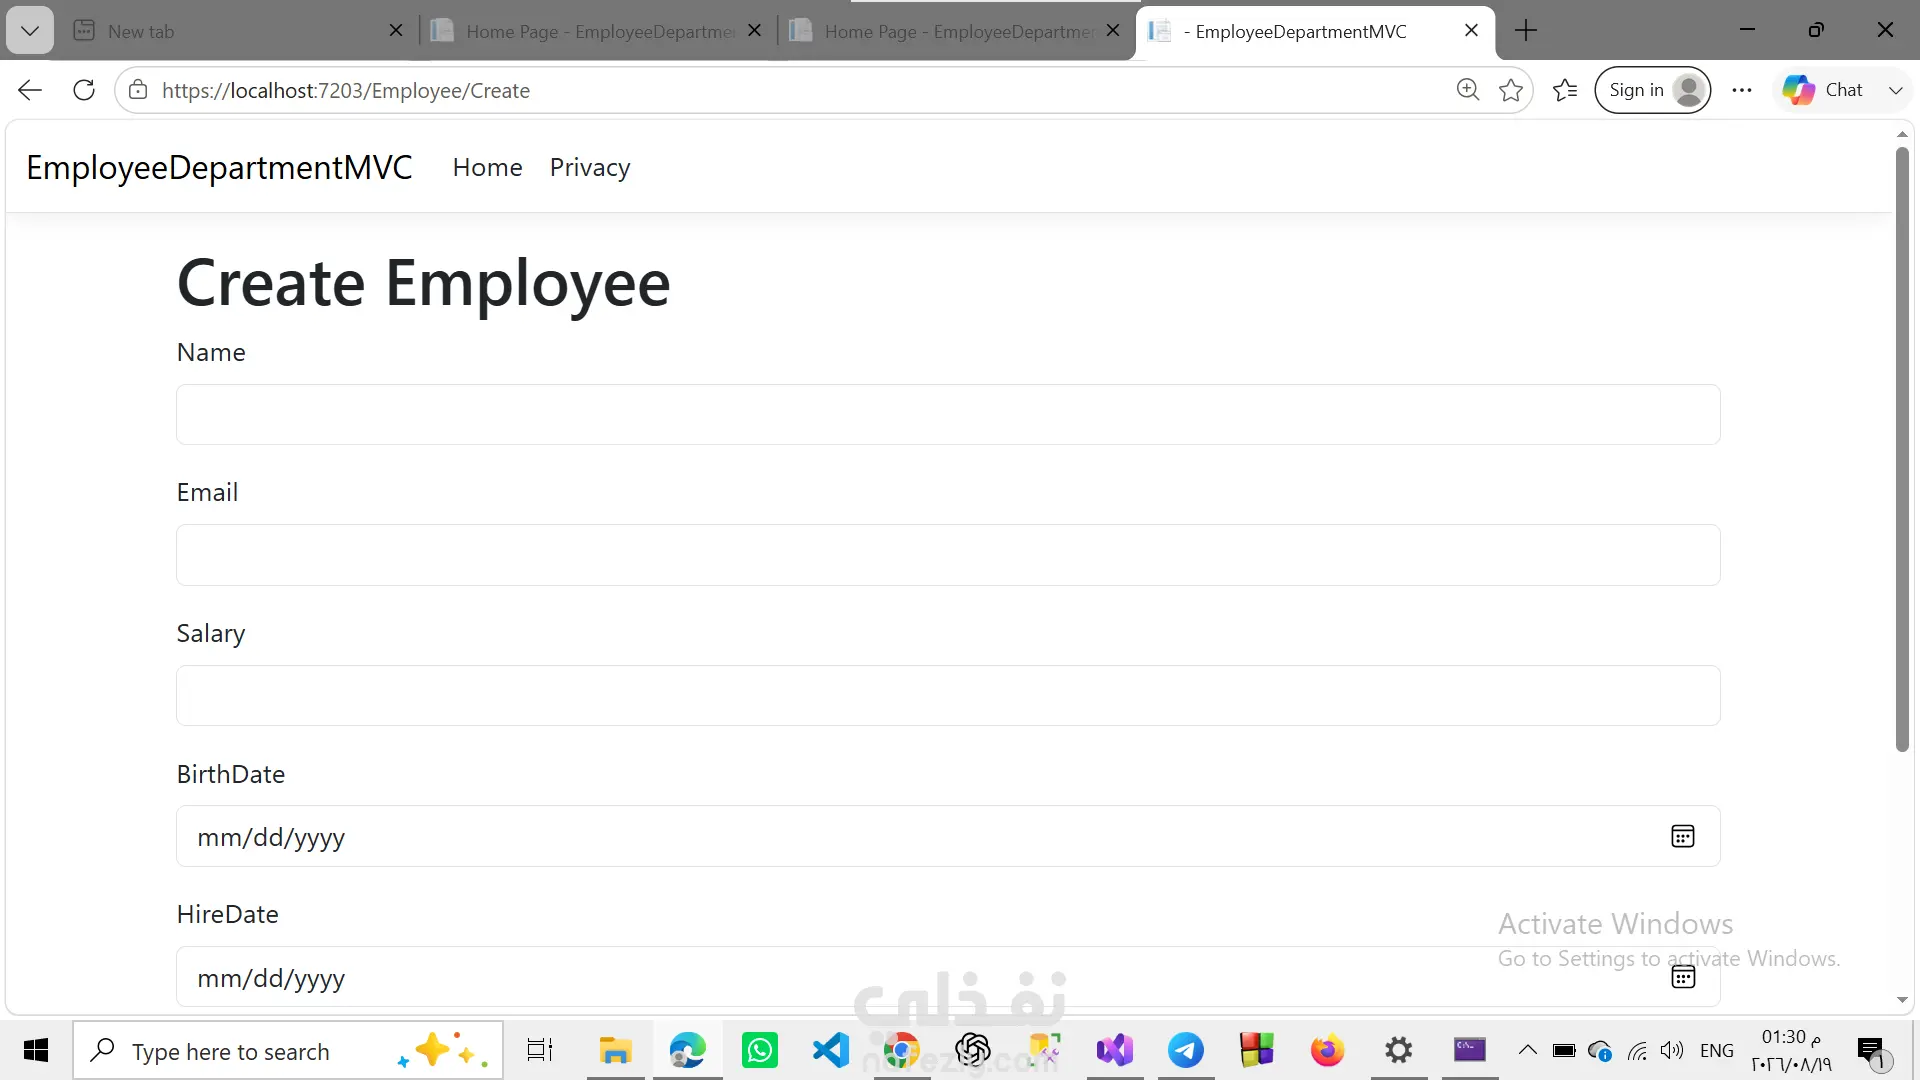The image size is (1920, 1080).
Task: Close the active EmployeeDepartmentMVC tab
Action: [x=1471, y=31]
